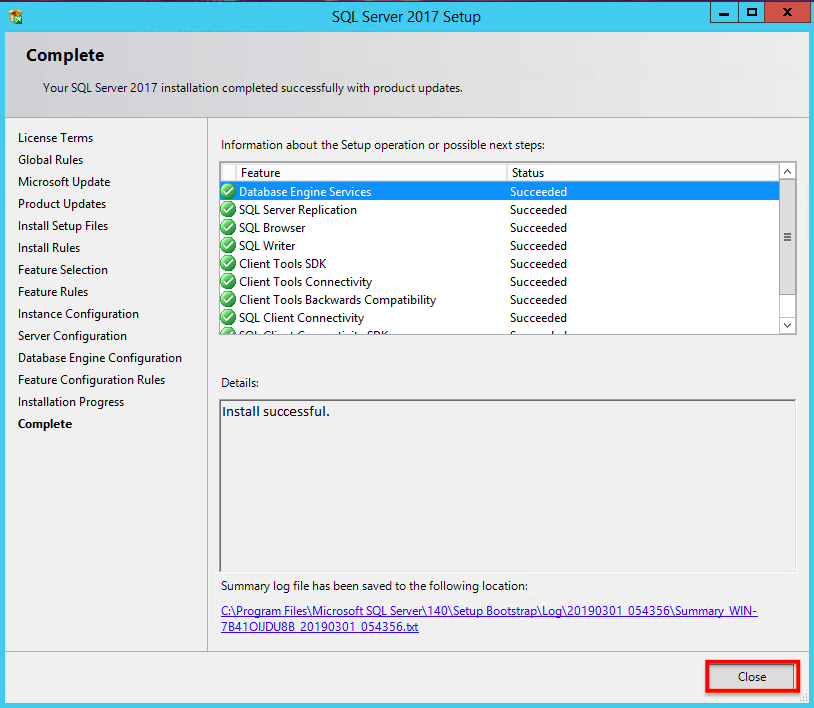Click Server Configuration step in sidebar

click(72, 336)
